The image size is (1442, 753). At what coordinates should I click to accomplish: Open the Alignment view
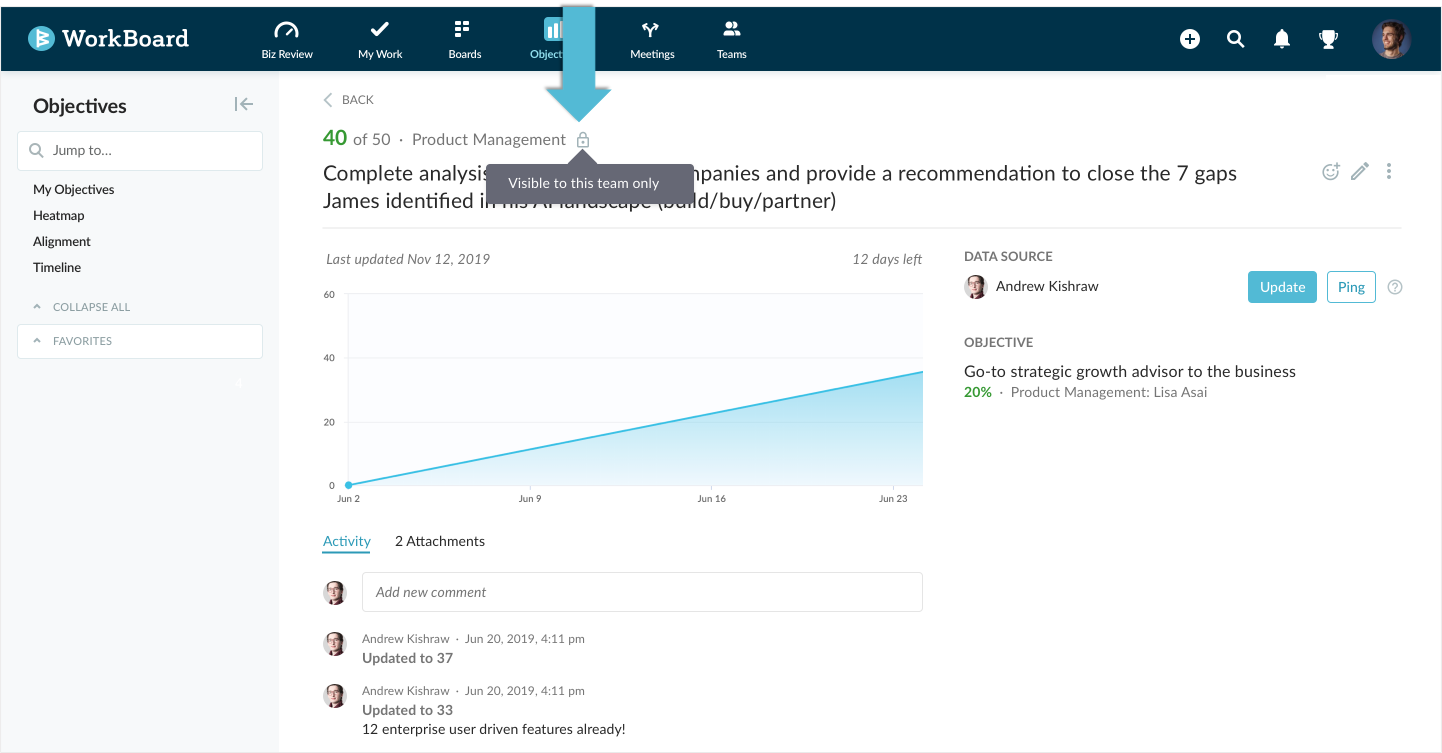62,241
